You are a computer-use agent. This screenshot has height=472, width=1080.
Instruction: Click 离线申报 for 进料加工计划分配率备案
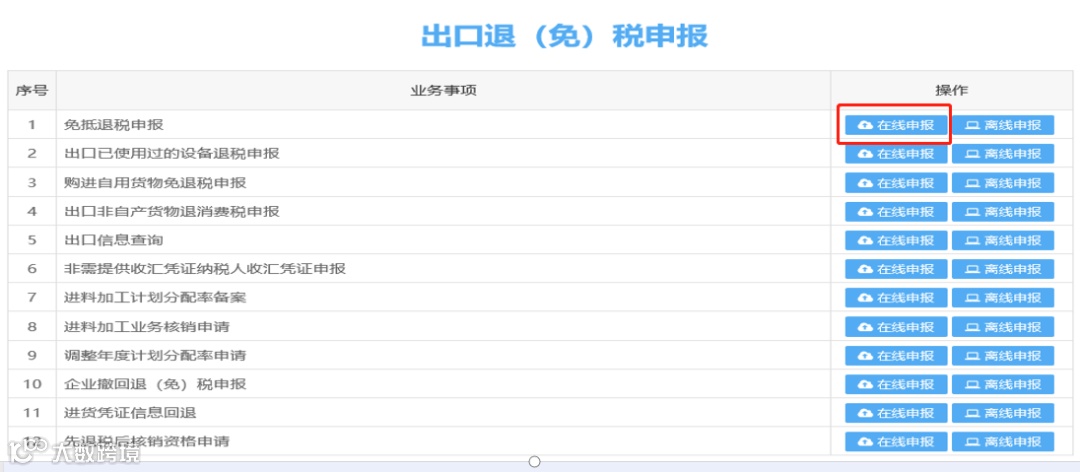(x=1003, y=298)
